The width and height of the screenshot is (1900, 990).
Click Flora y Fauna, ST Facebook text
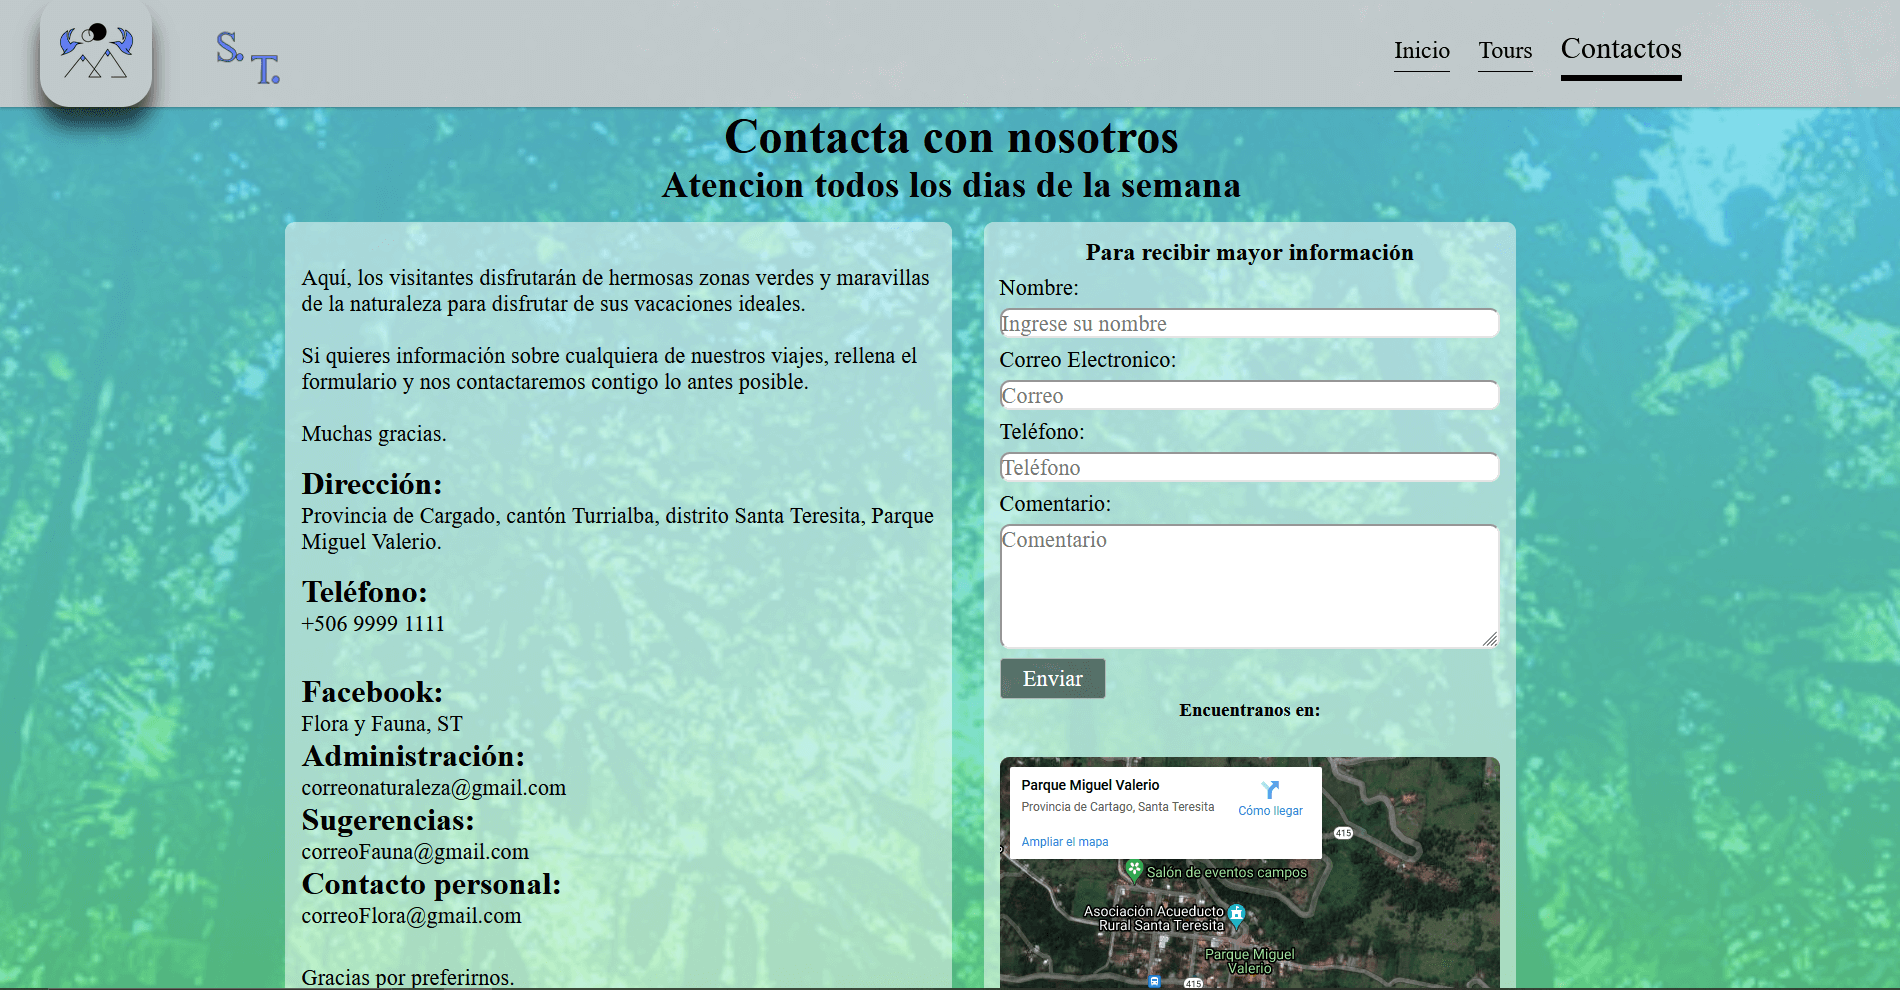[x=382, y=724]
